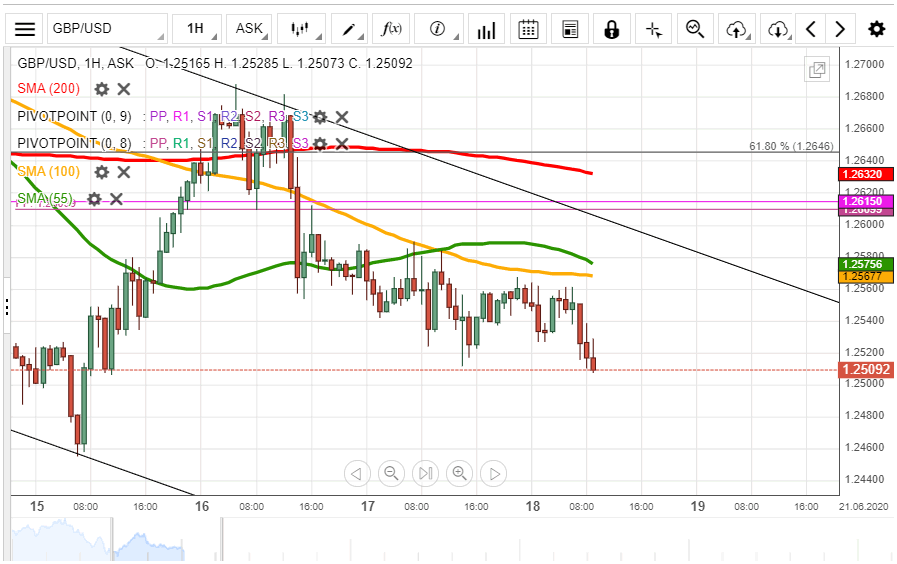Open the f(x) indicators menu

(391, 29)
